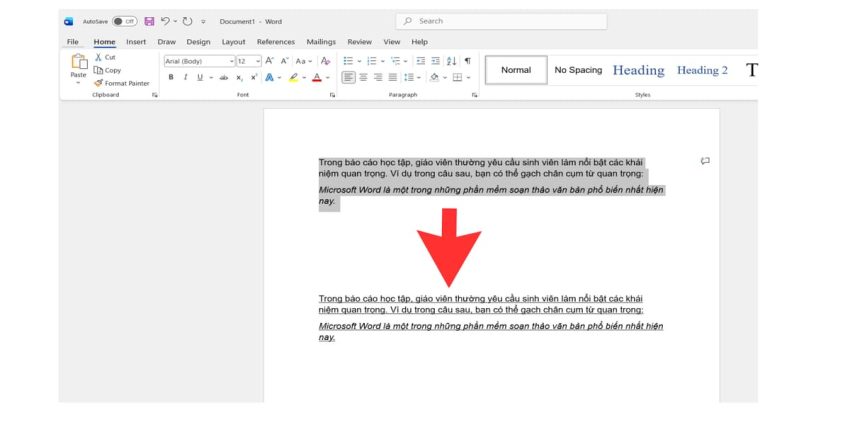Toggle superscript formatting
Image resolution: width=850 pixels, height=425 pixels.
[254, 78]
